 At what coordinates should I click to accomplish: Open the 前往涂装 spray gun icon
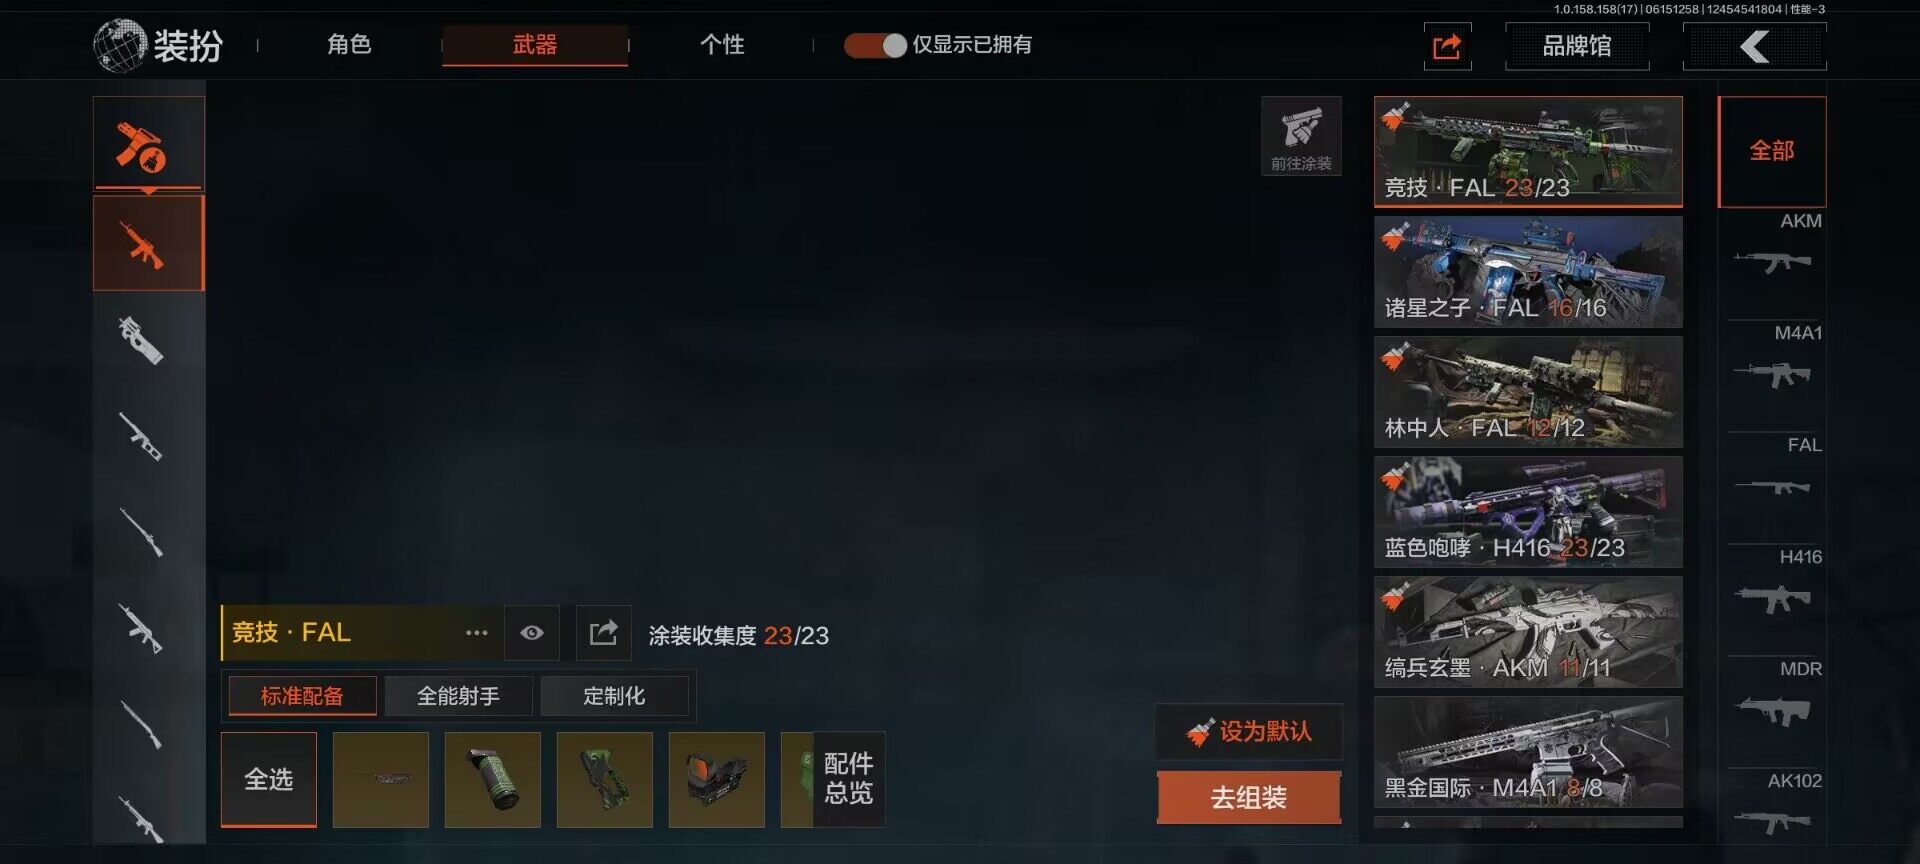click(x=1301, y=137)
